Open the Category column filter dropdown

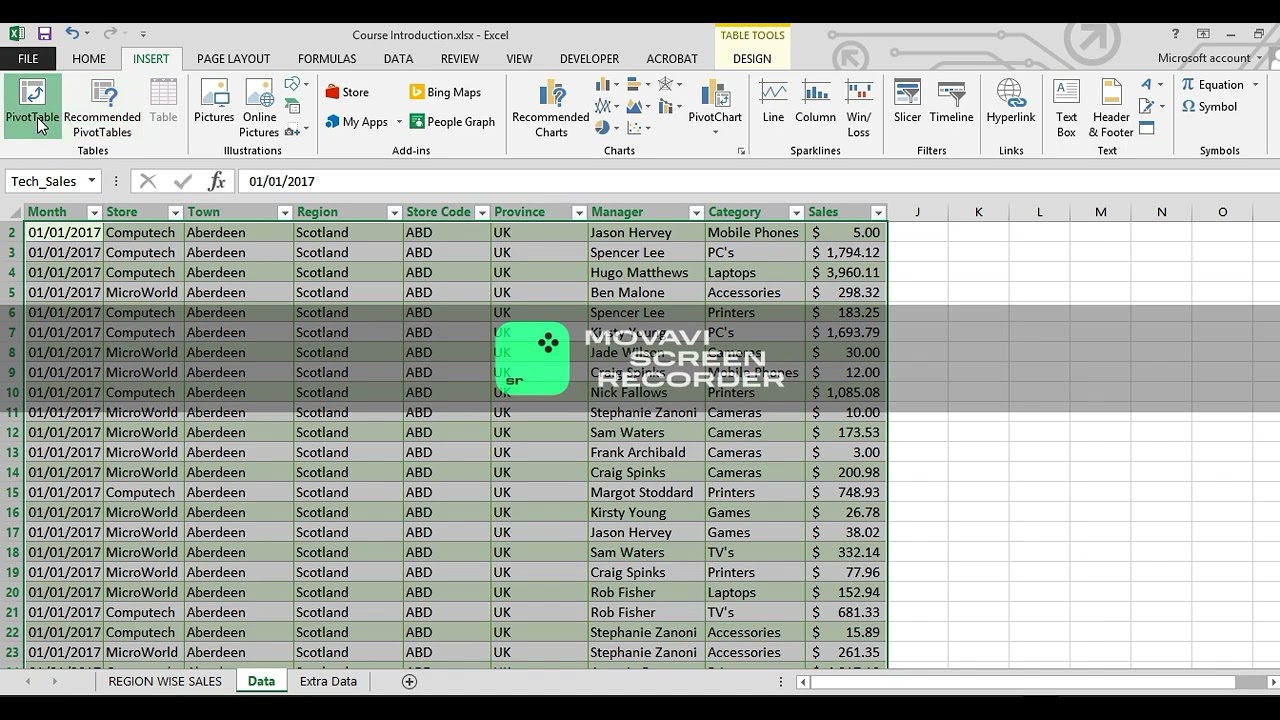[x=796, y=213]
